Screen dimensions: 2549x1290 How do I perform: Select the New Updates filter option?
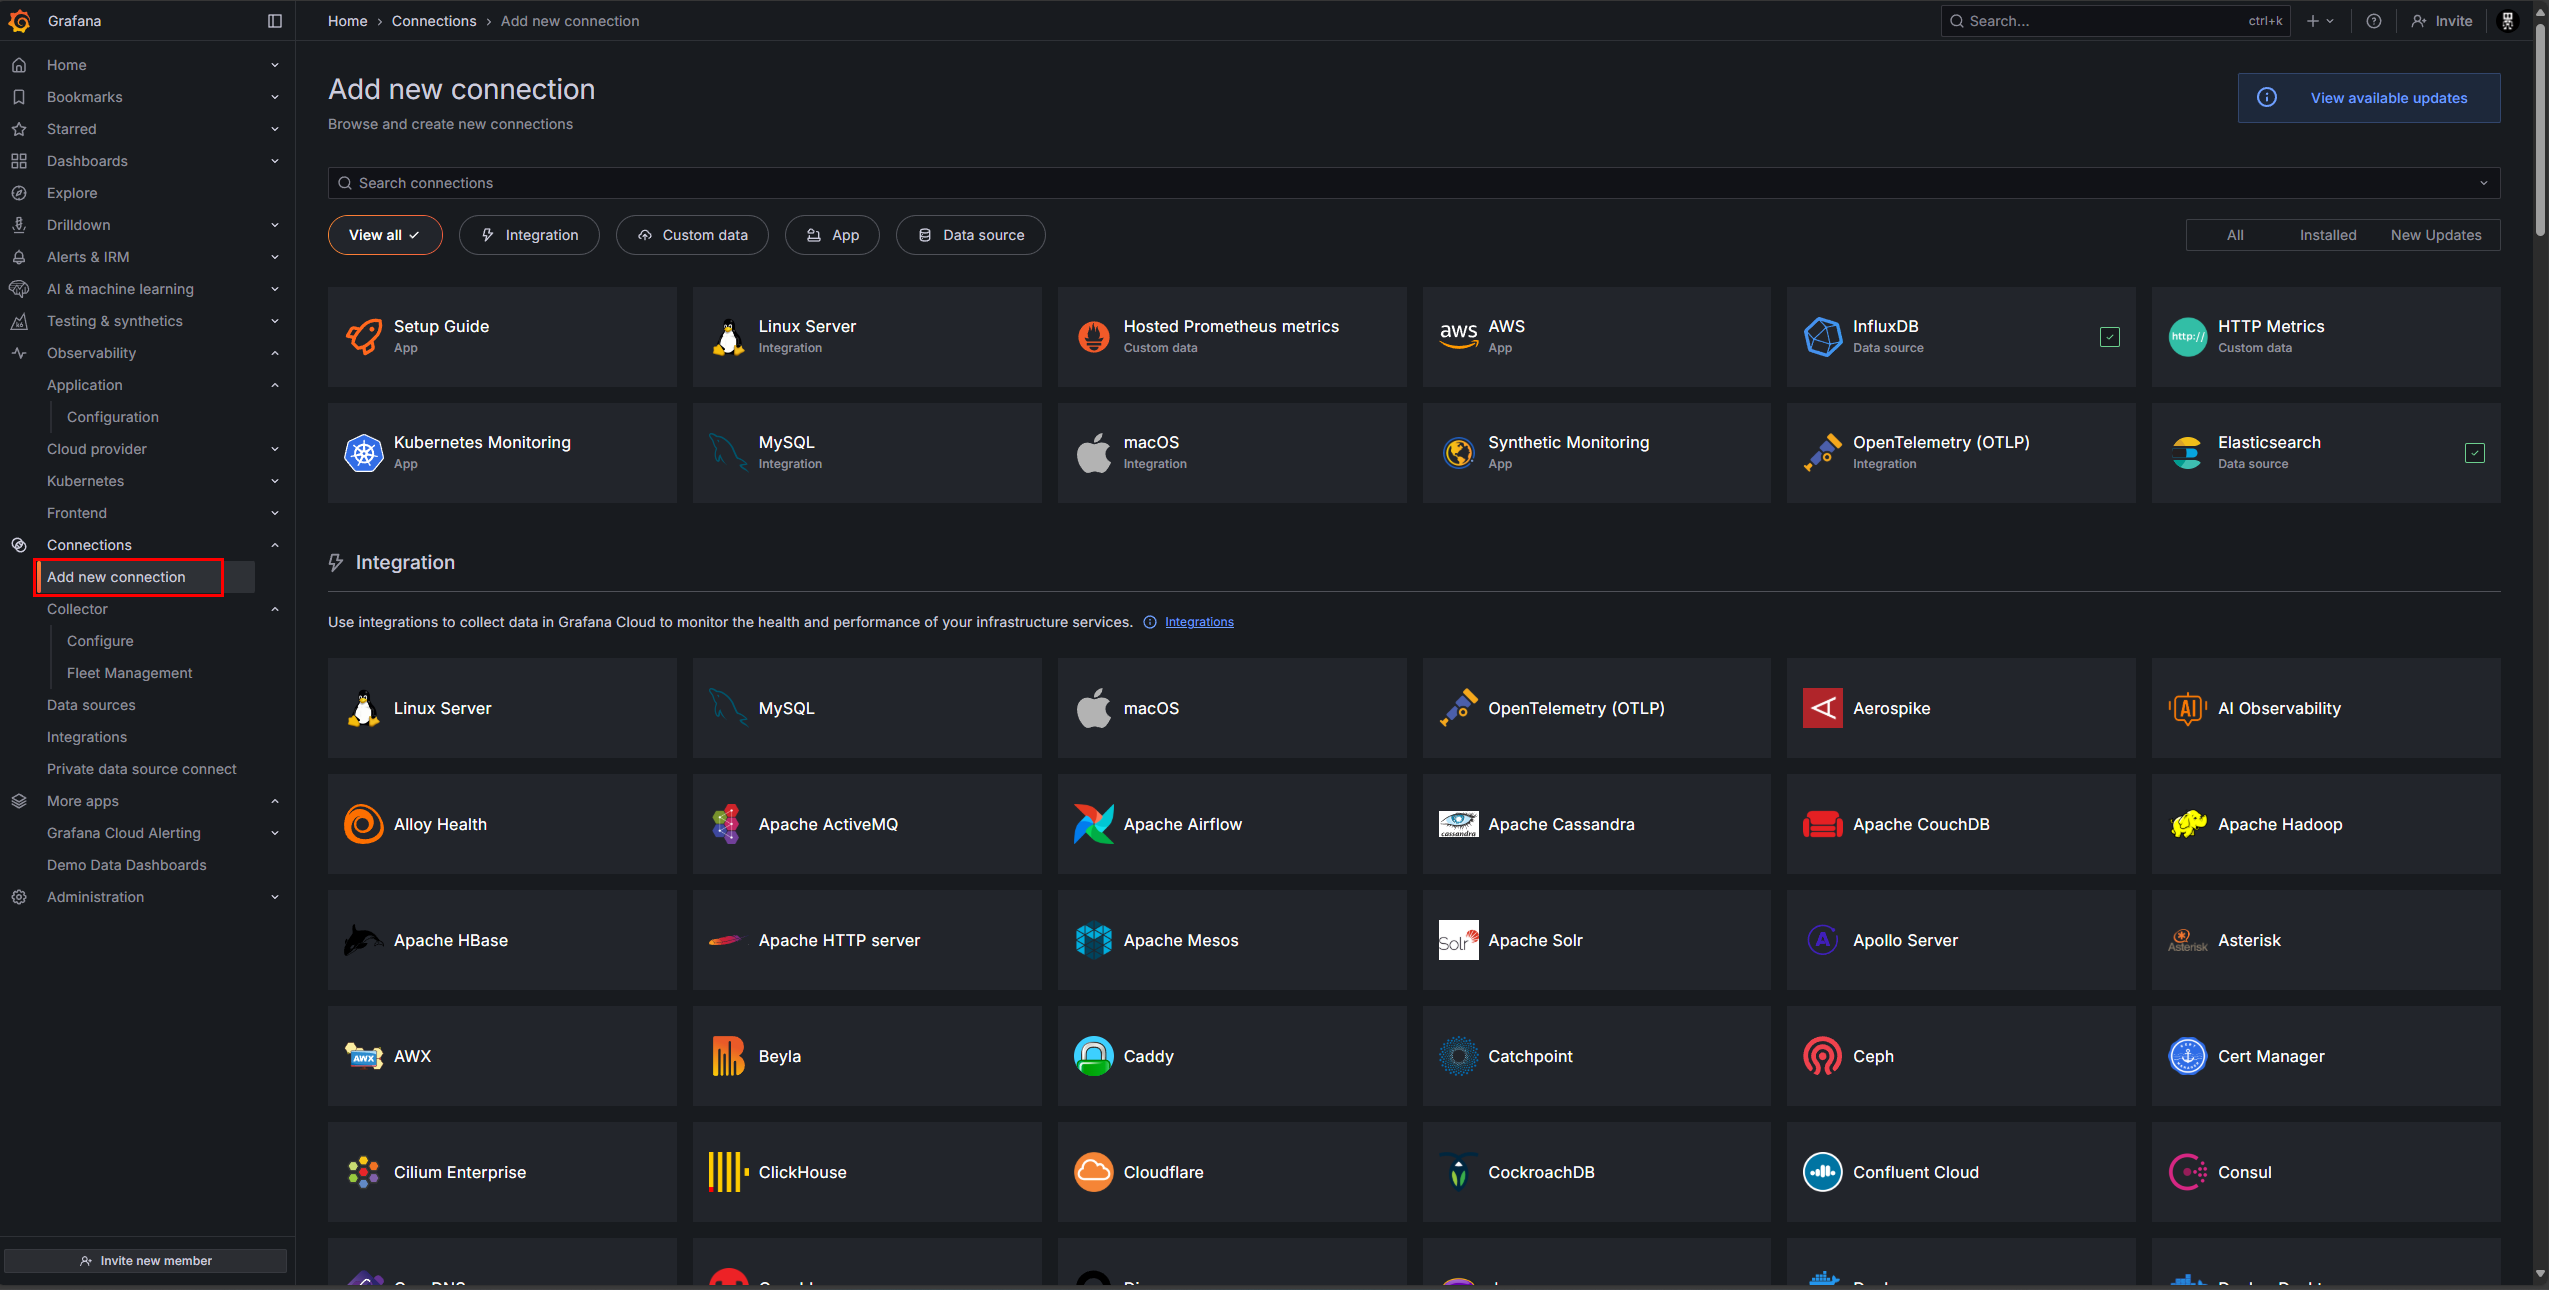[x=2436, y=235]
